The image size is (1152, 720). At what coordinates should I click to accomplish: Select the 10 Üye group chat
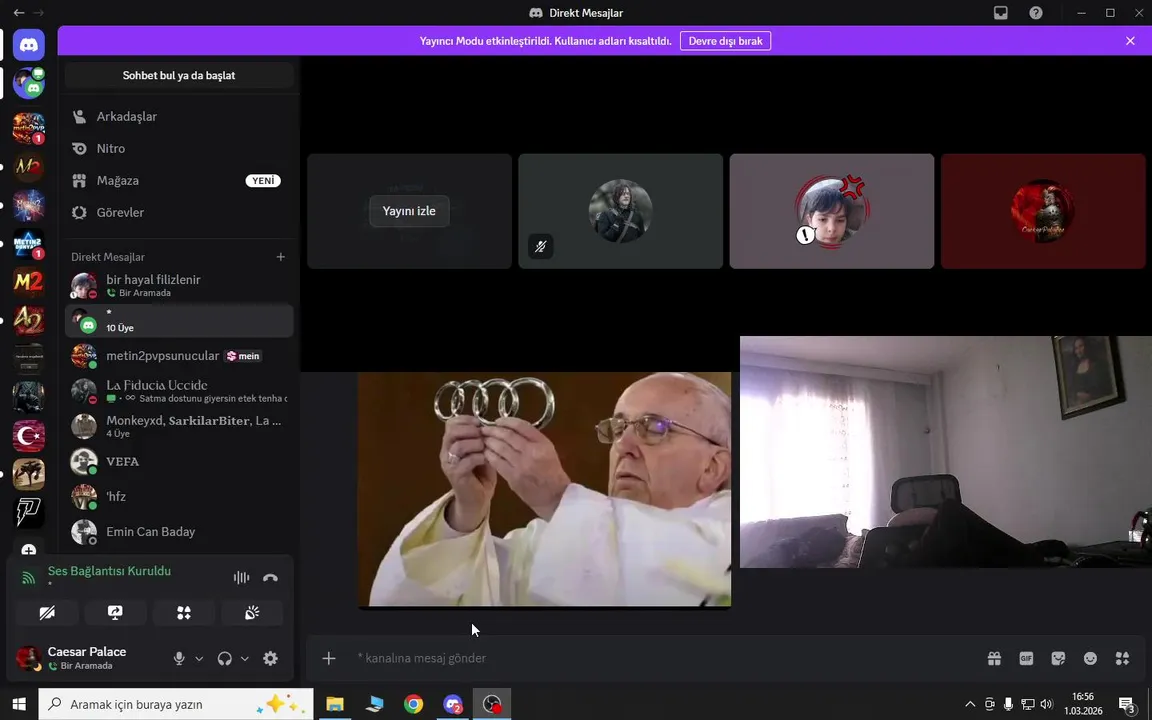179,321
